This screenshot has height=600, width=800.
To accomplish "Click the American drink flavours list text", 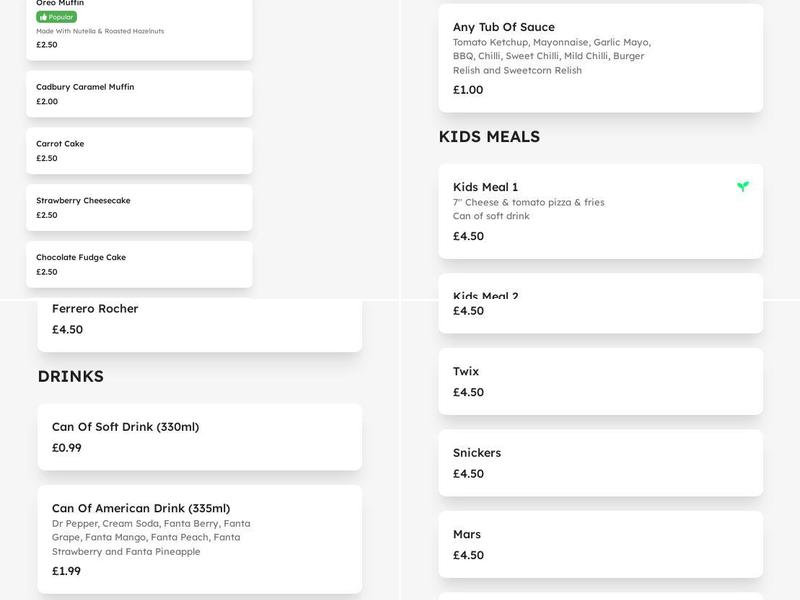I will click(151, 537).
